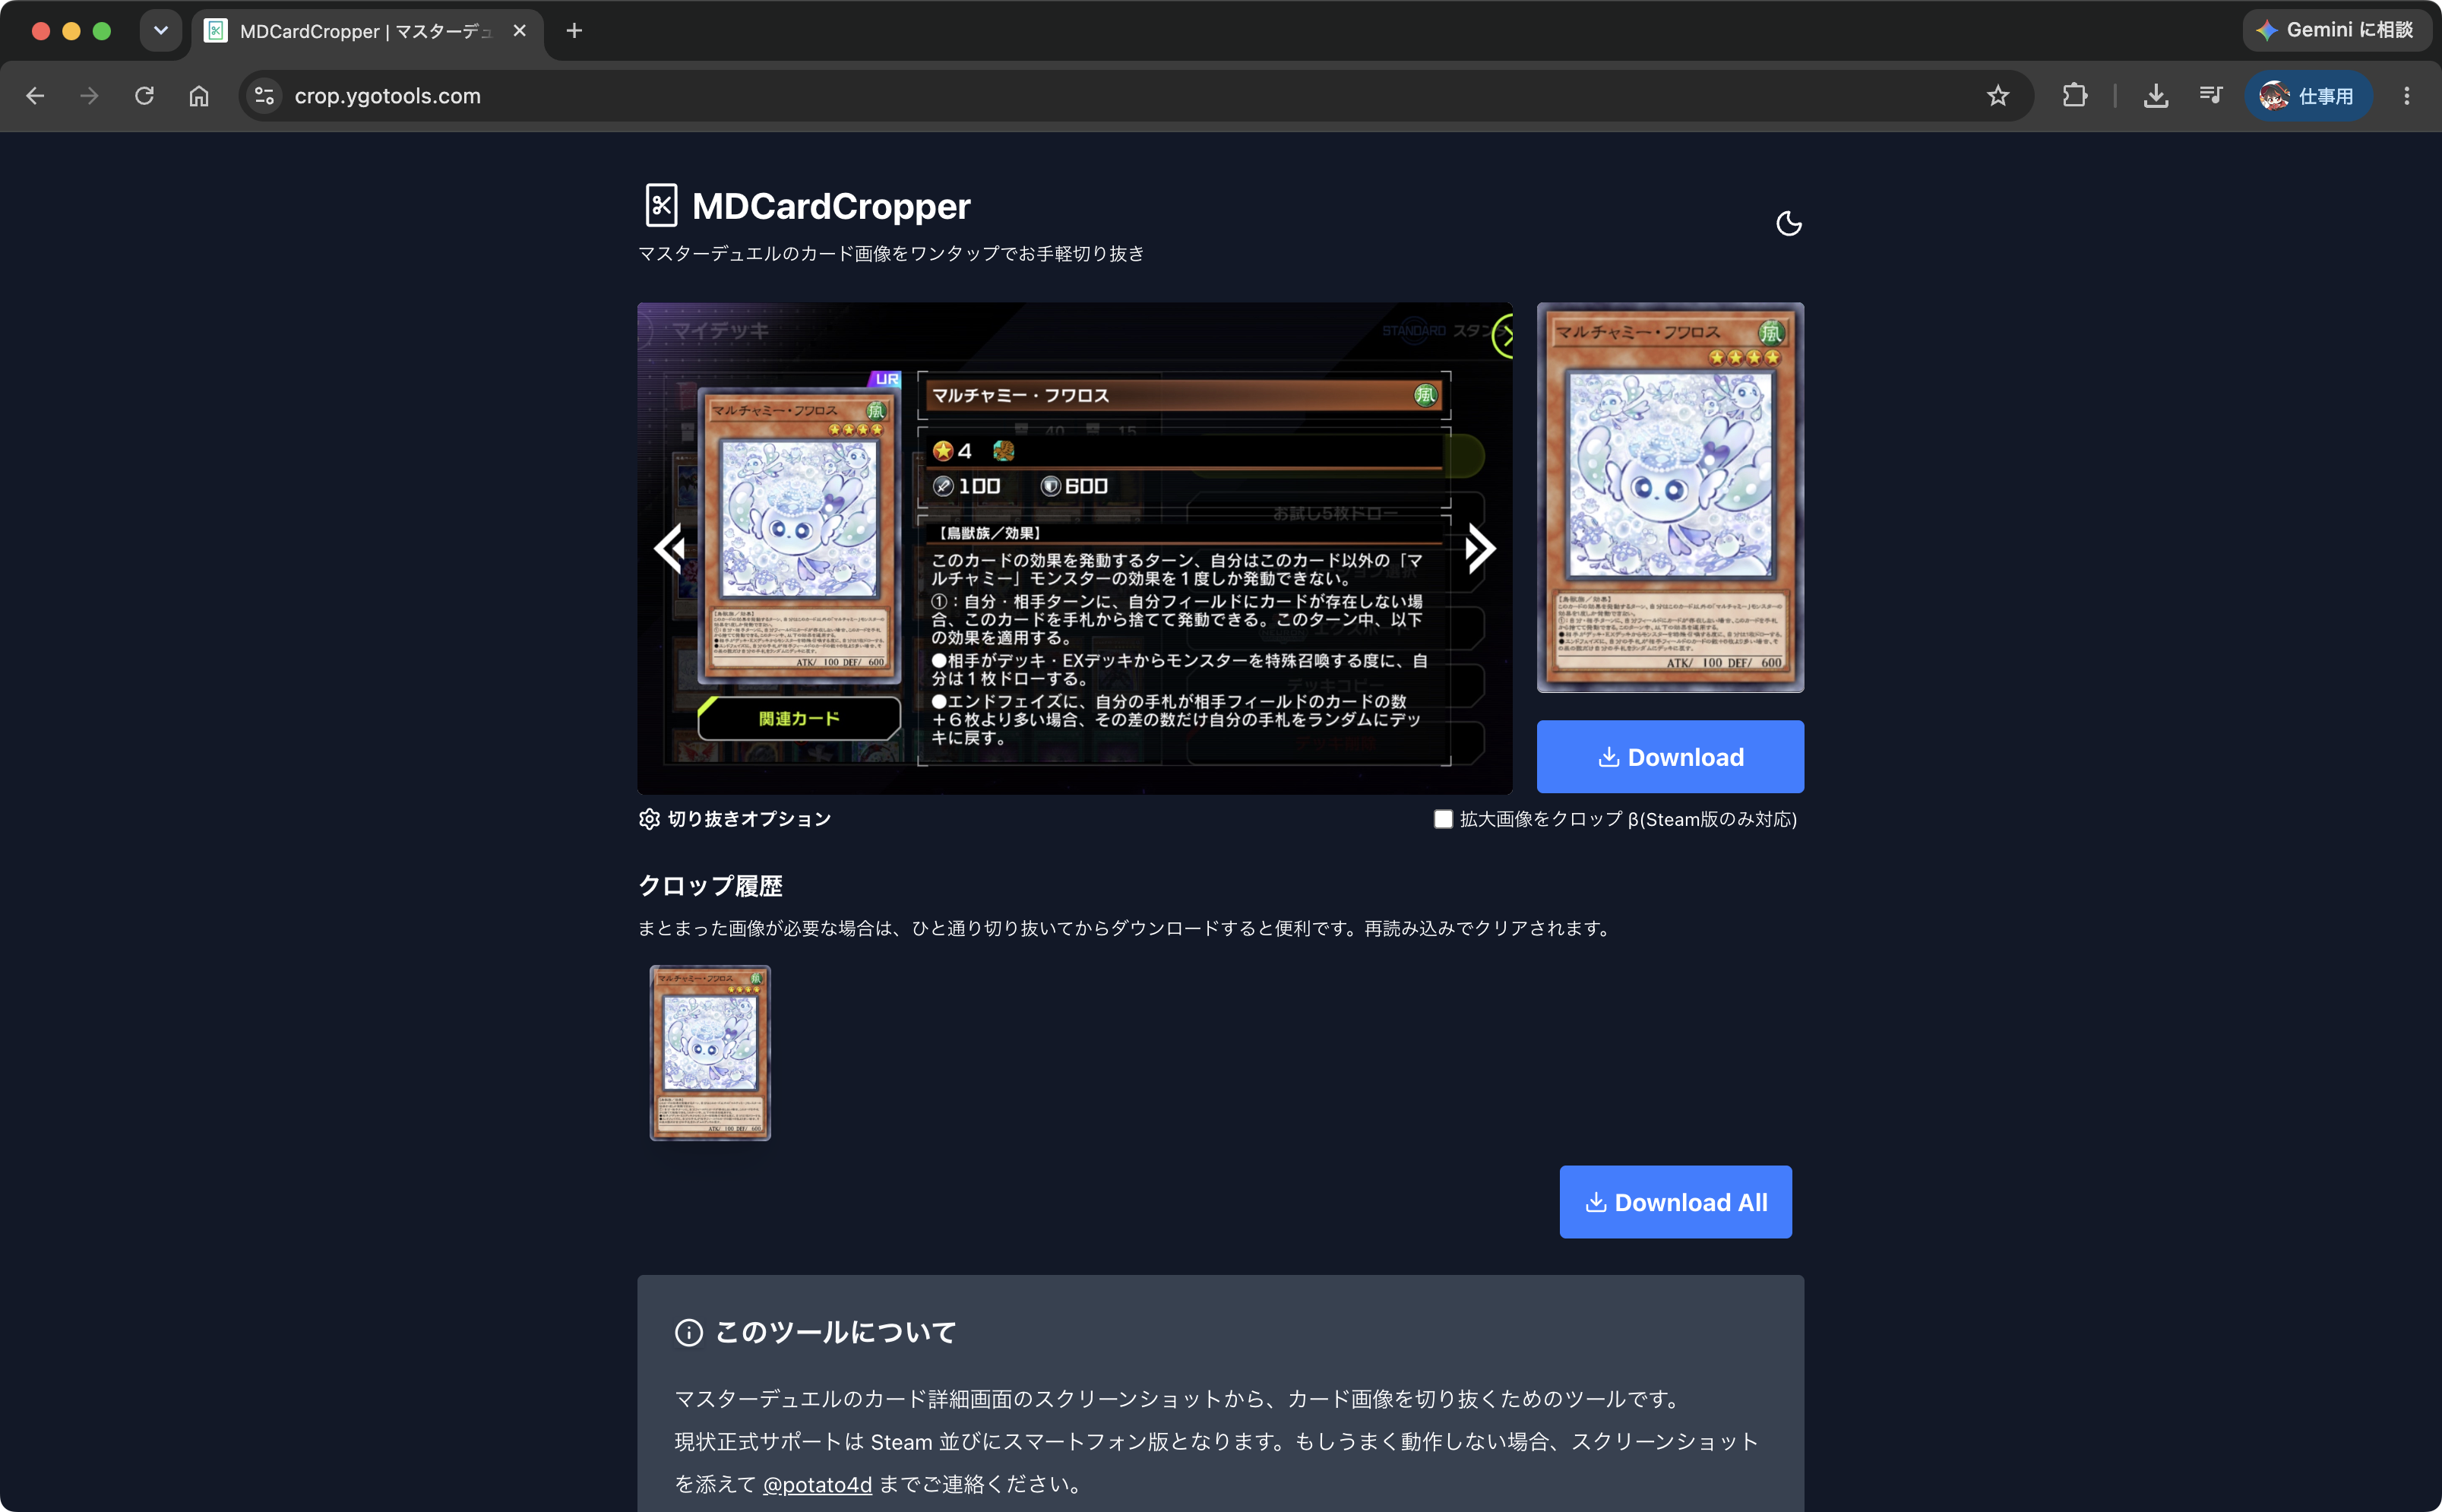Open the 仕事用 profile button
2442x1512 pixels.
(2308, 96)
